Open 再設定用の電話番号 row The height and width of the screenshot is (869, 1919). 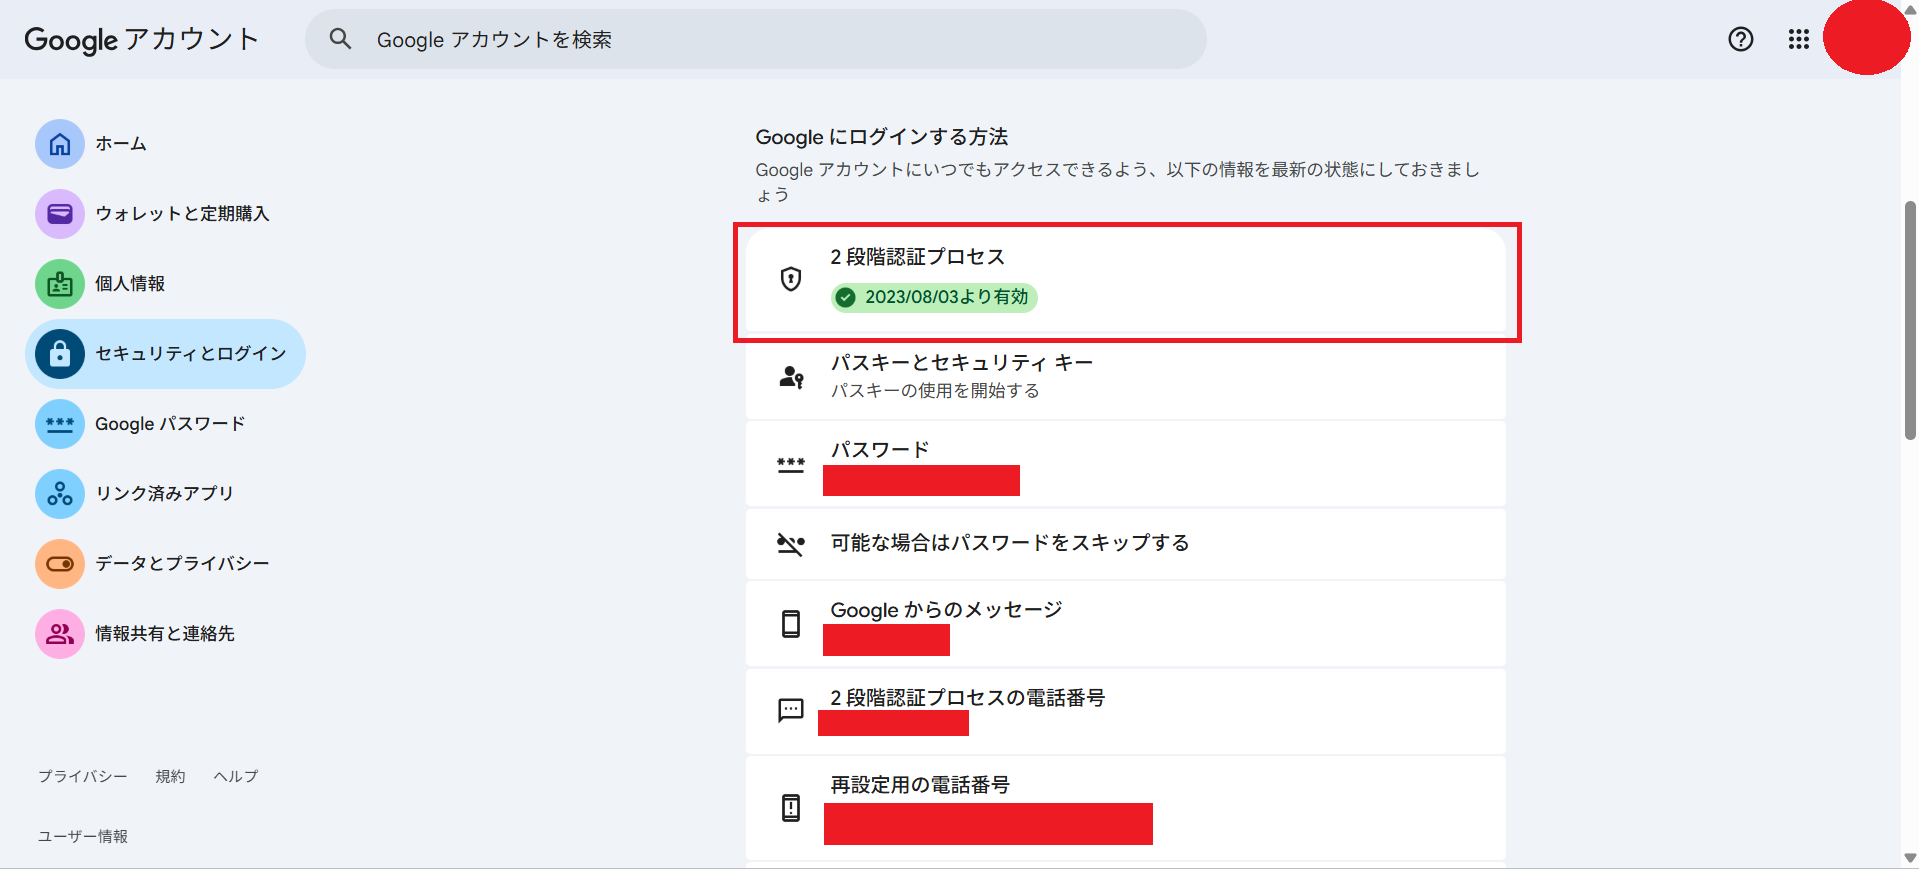[x=1126, y=808]
